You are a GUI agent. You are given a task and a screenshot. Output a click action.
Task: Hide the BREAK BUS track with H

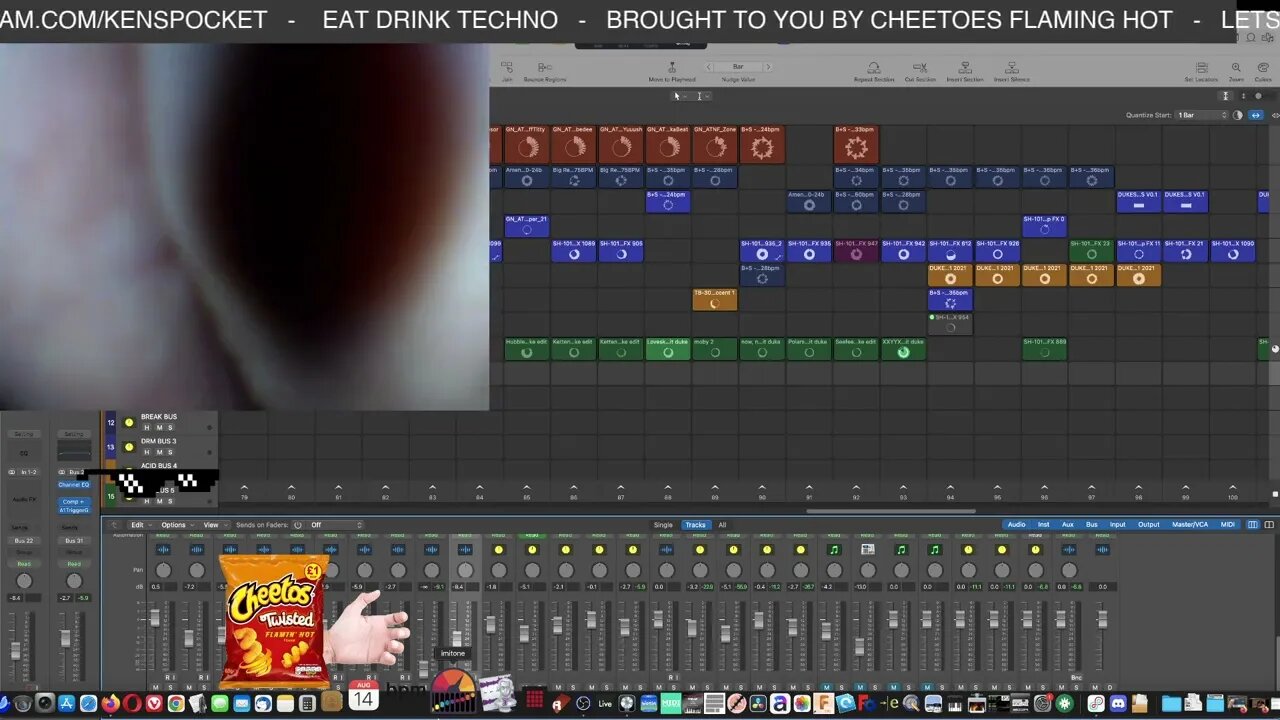pyautogui.click(x=147, y=427)
